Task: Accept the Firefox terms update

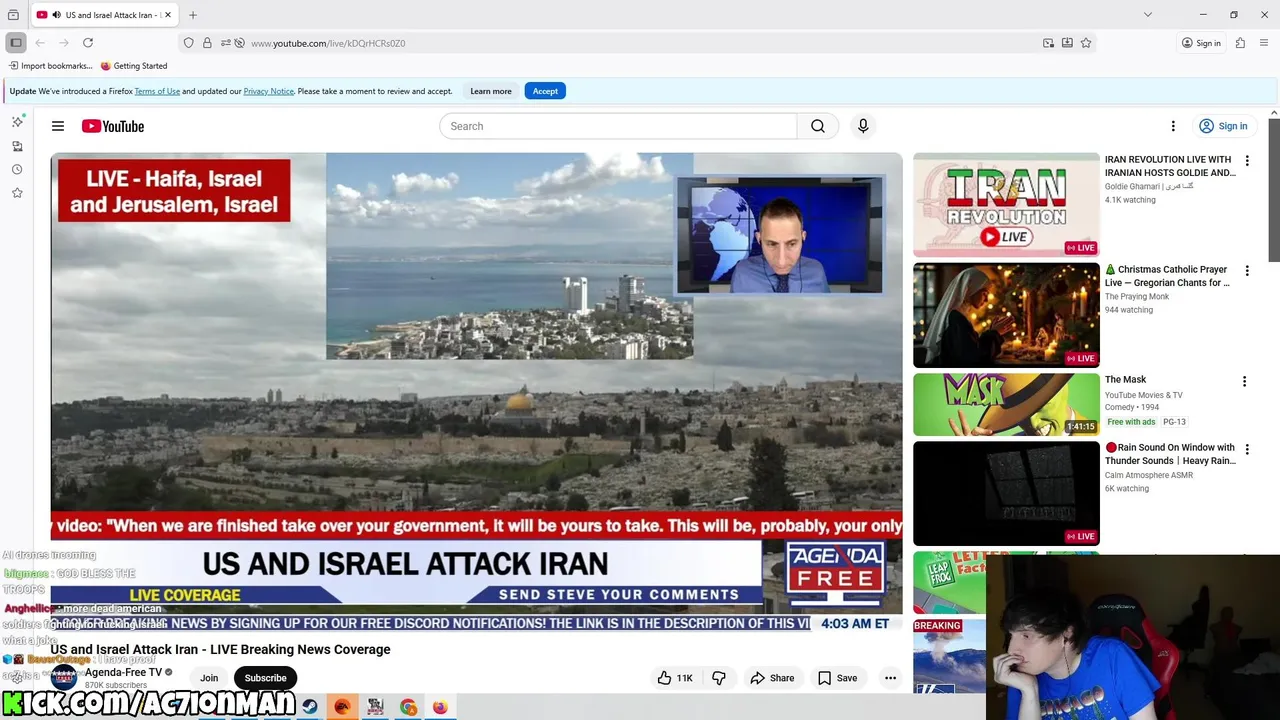Action: [545, 91]
